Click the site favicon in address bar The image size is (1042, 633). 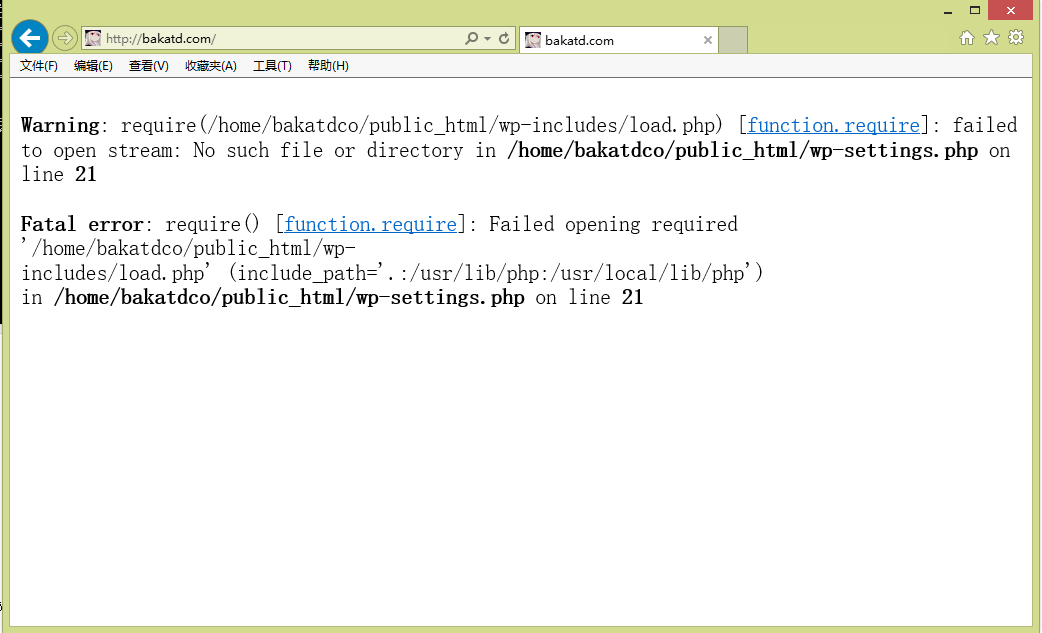[x=93, y=39]
